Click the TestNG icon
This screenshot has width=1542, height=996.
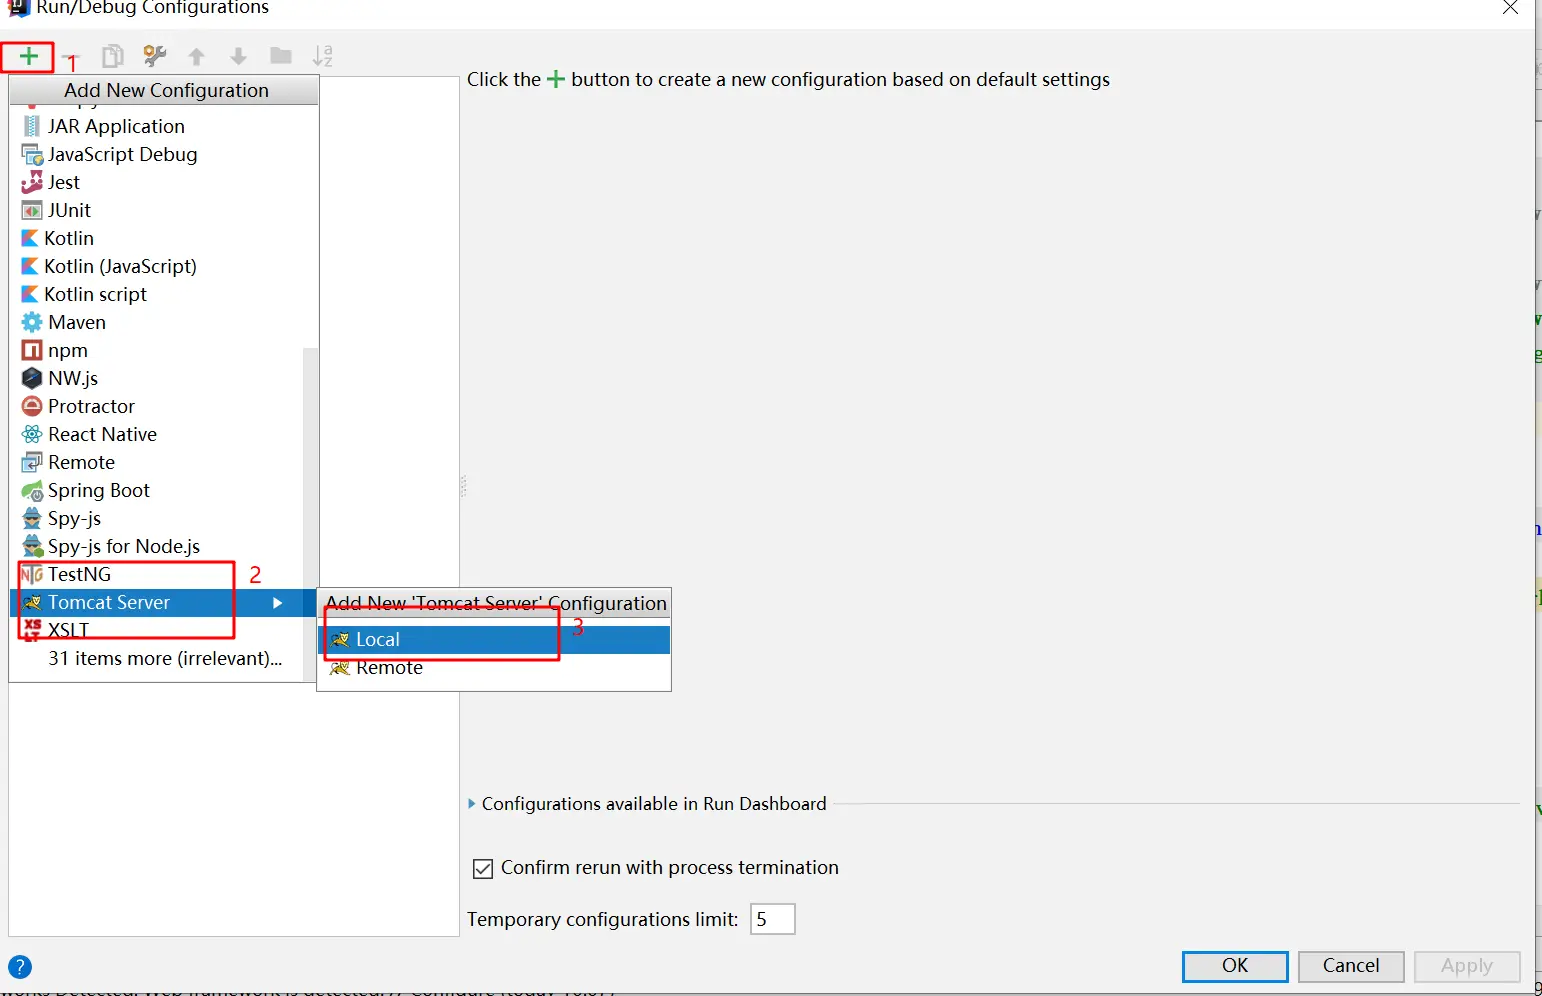pyautogui.click(x=32, y=574)
